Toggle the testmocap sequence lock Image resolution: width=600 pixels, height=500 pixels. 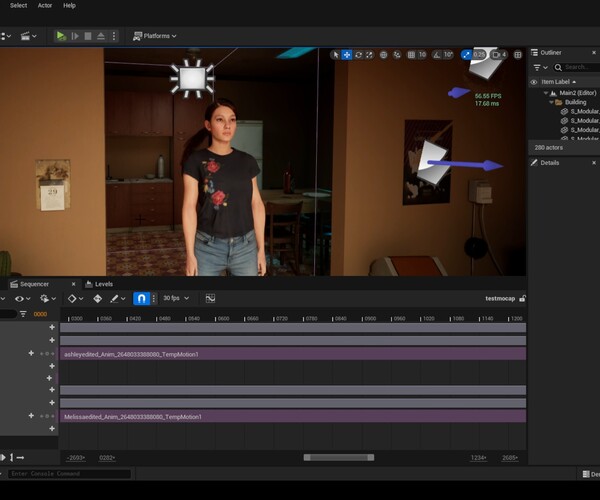click(522, 298)
